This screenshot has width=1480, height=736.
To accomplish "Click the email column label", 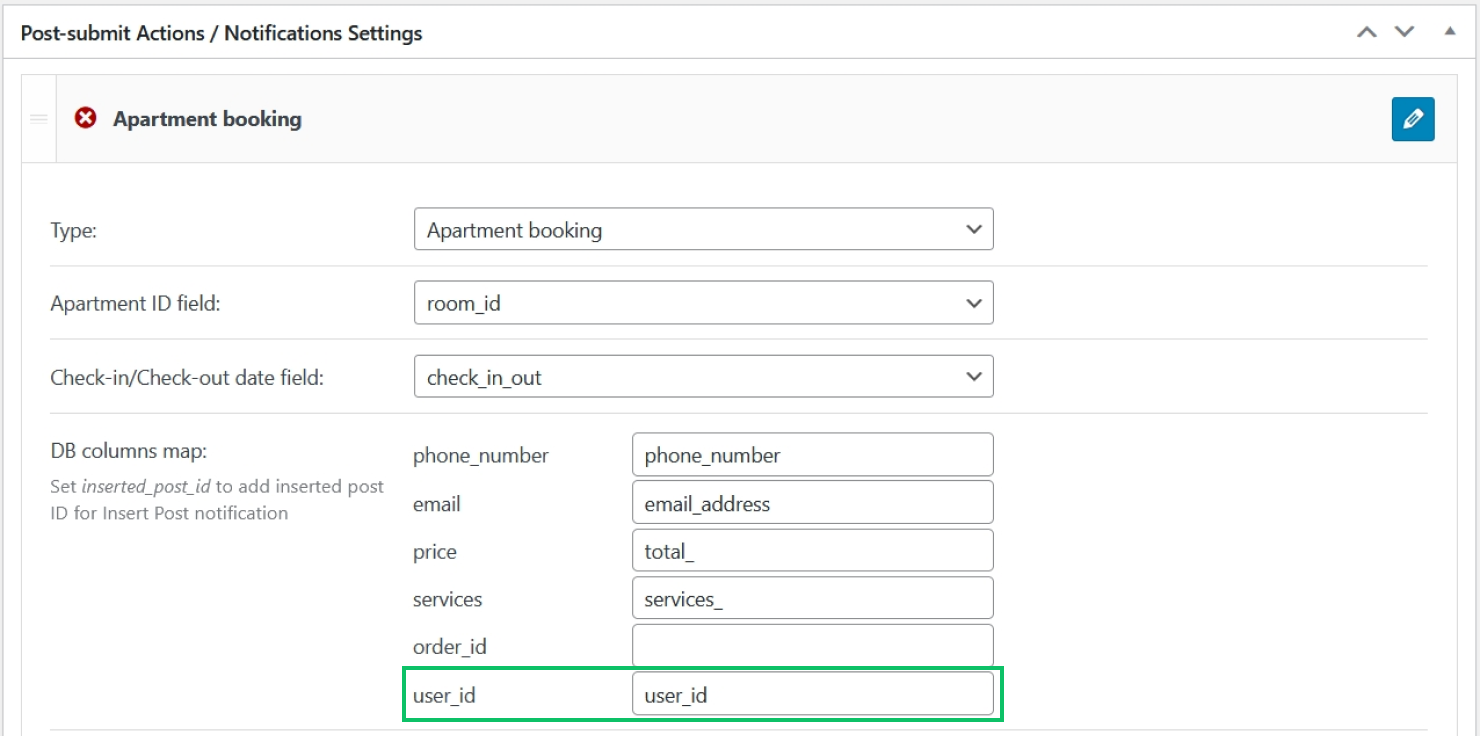I will [437, 504].
